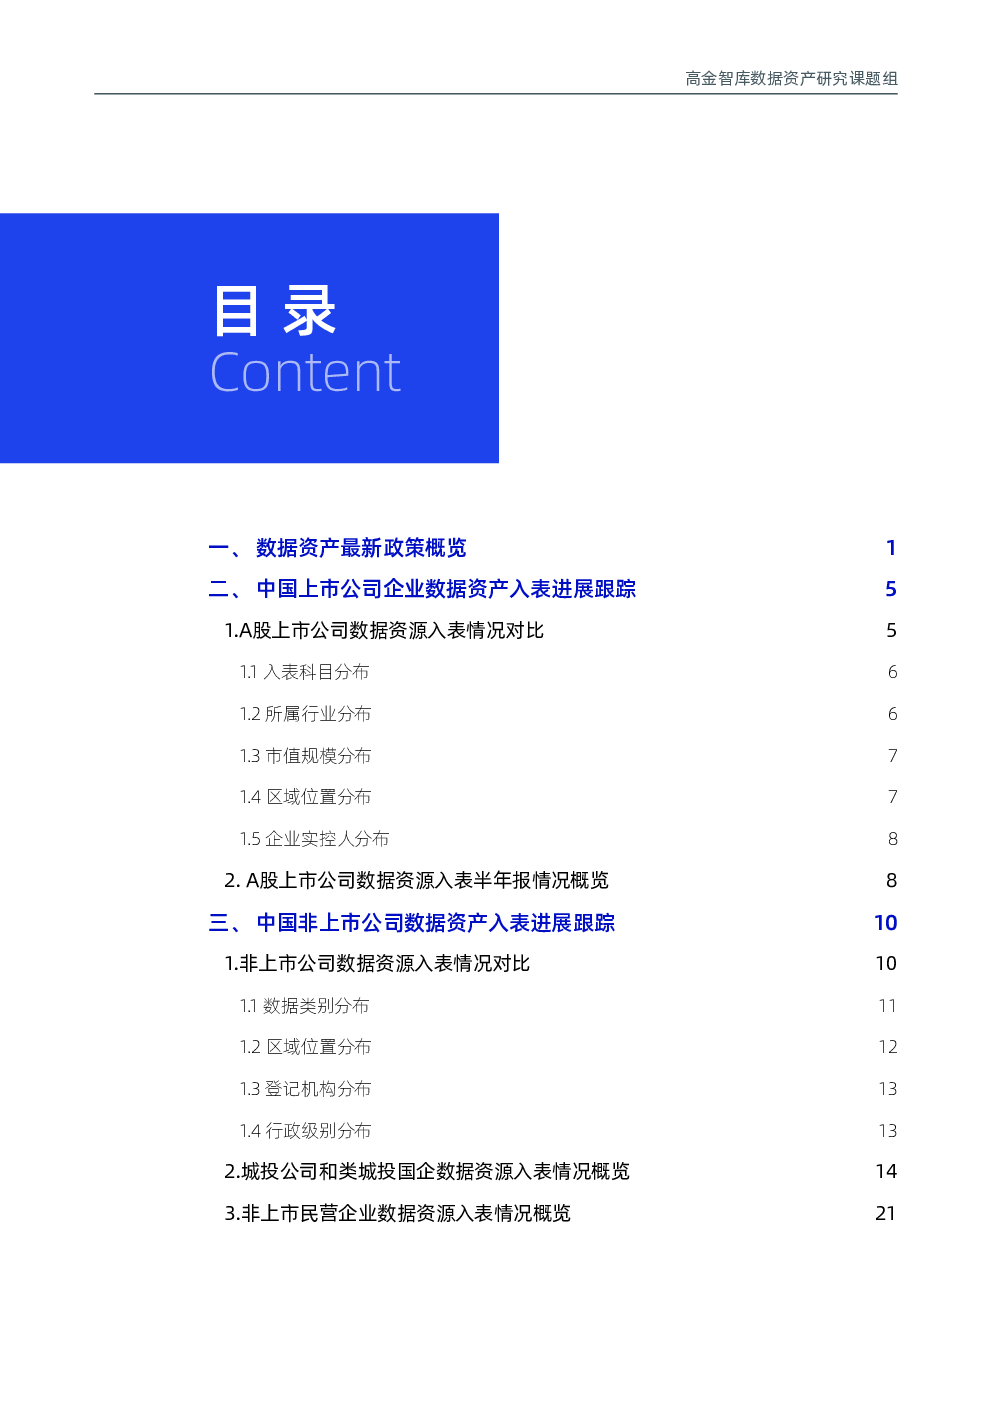Select the 1.3 登记机构分布 entry
The height and width of the screenshot is (1403, 992).
pyautogui.click(x=305, y=1089)
